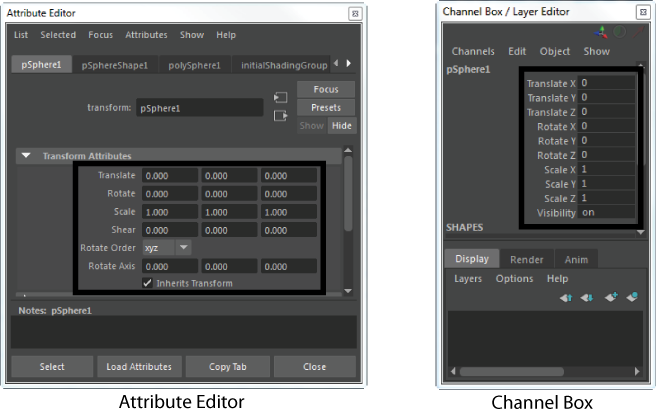Click the move layer down icon
Image resolution: width=656 pixels, height=414 pixels.
pos(587,298)
